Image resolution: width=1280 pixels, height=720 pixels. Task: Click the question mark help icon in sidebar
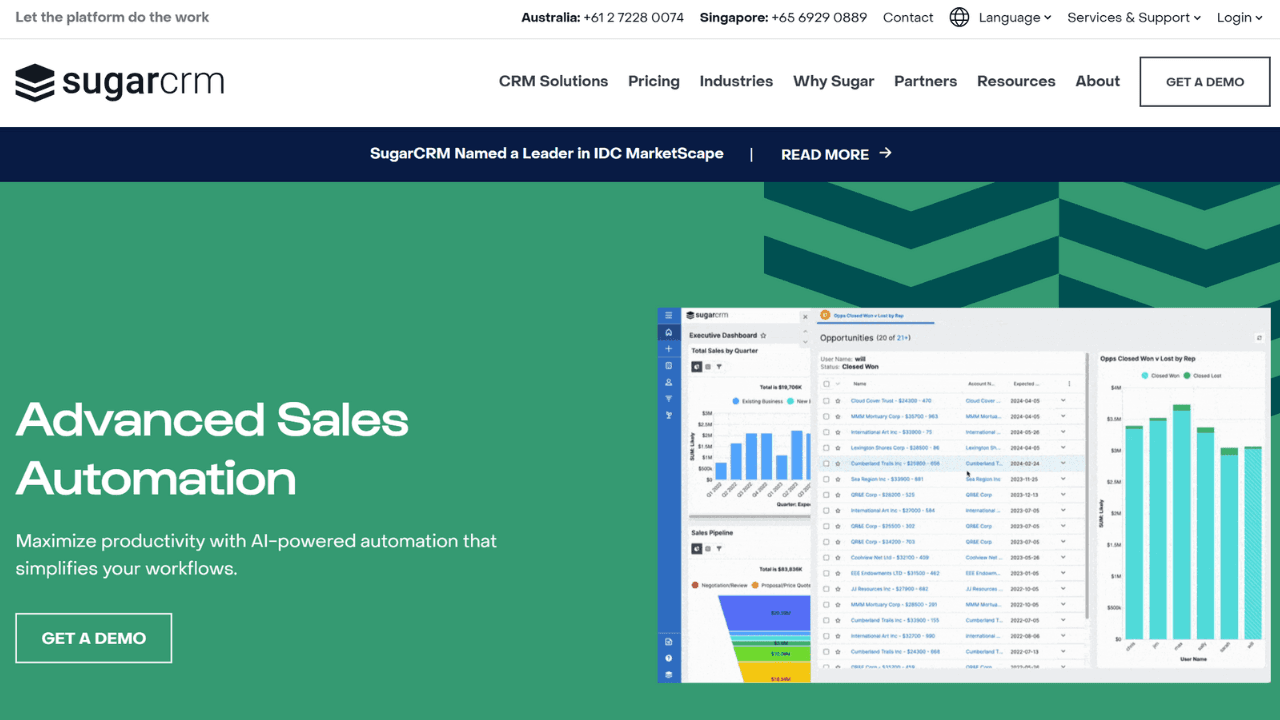tap(668, 658)
